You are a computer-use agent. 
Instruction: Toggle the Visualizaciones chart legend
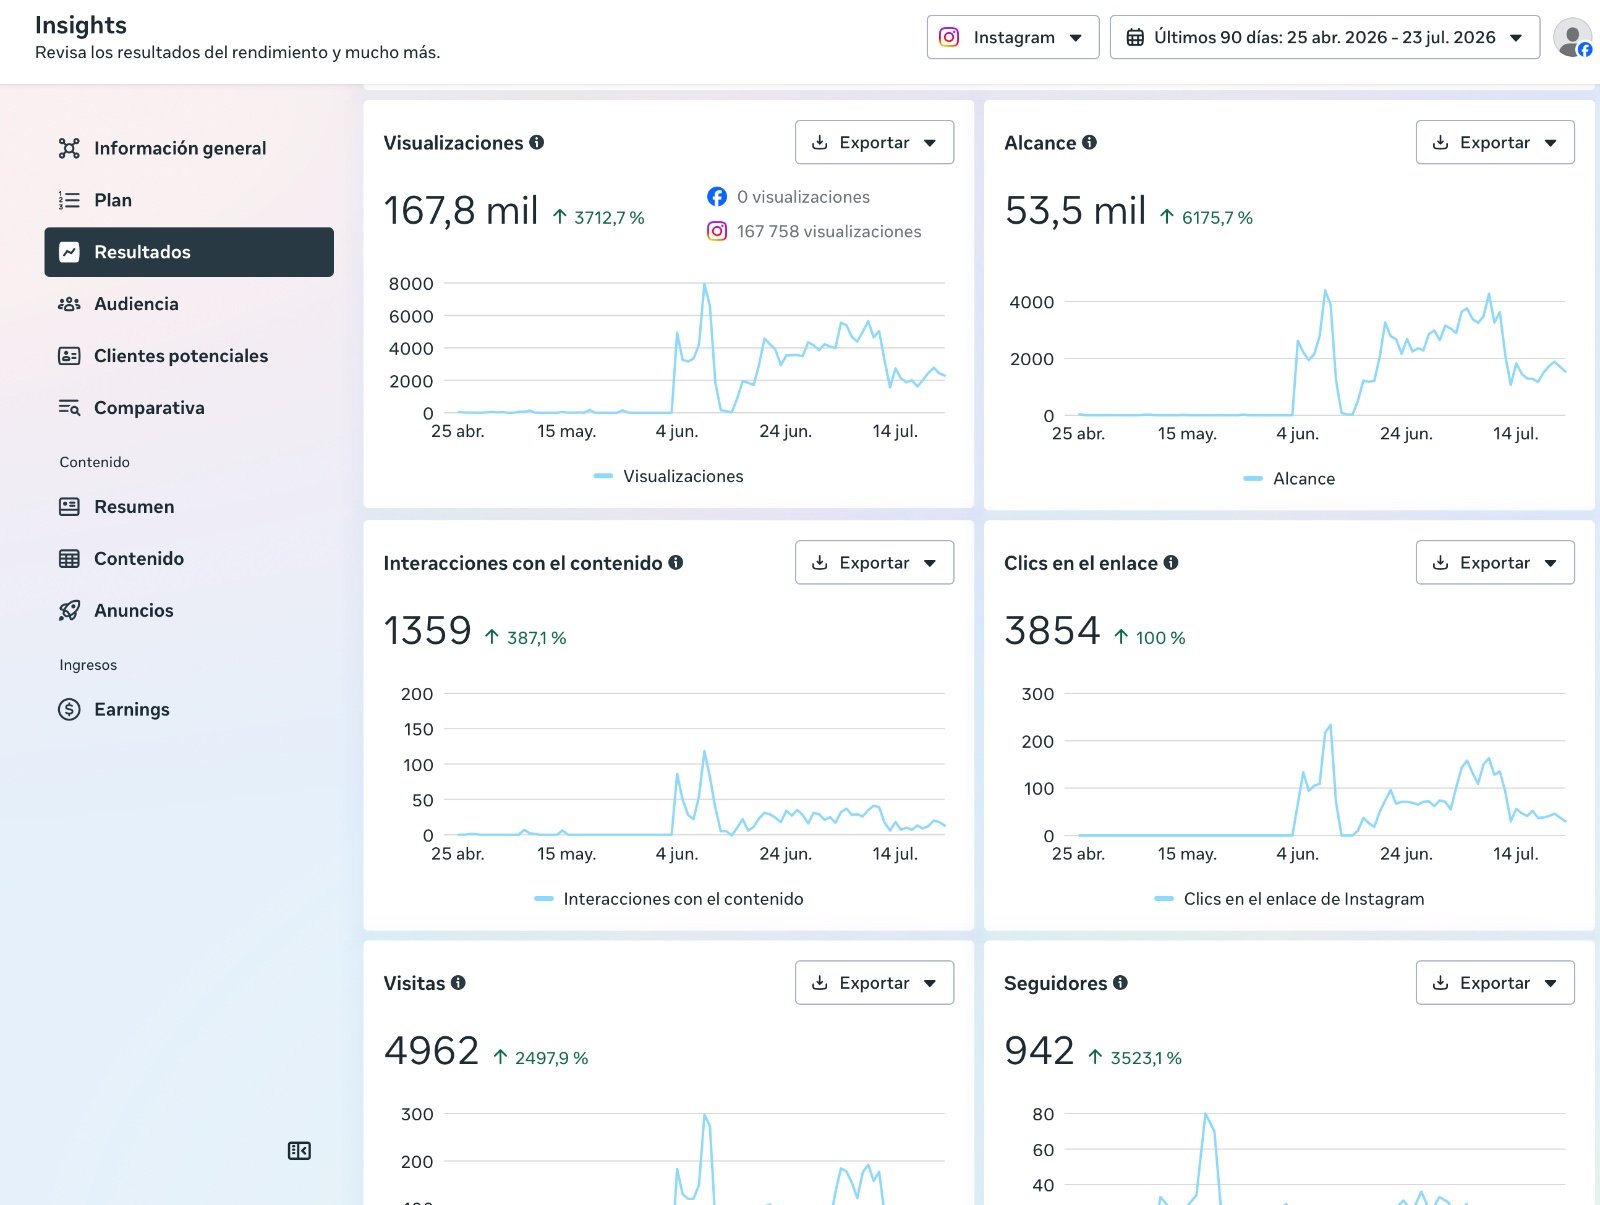point(669,476)
